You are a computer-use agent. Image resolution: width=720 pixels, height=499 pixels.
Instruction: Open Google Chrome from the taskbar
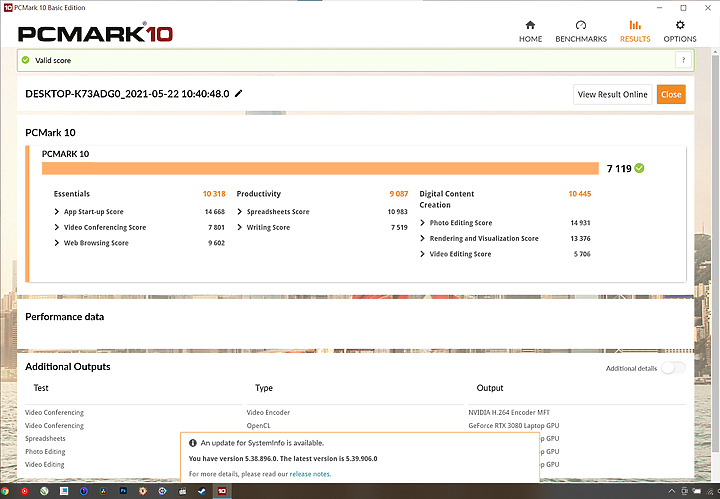tap(5, 491)
